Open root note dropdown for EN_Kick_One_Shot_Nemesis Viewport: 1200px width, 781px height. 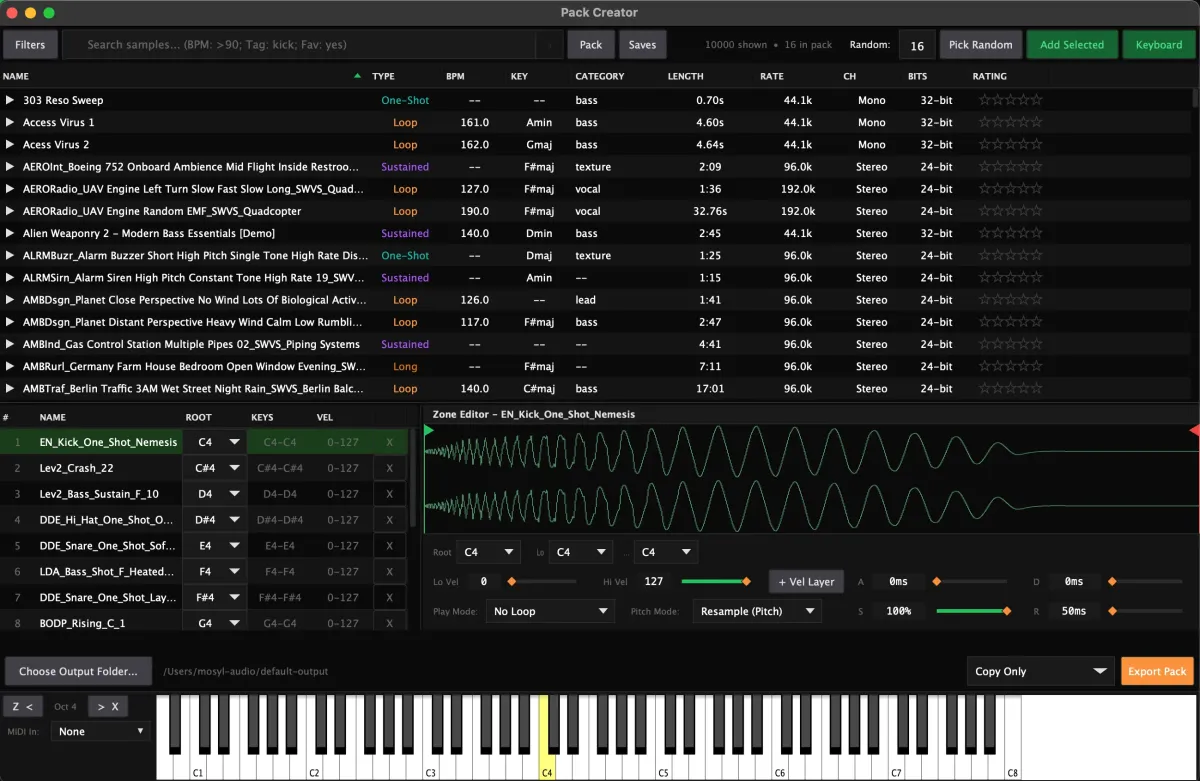pyautogui.click(x=215, y=442)
